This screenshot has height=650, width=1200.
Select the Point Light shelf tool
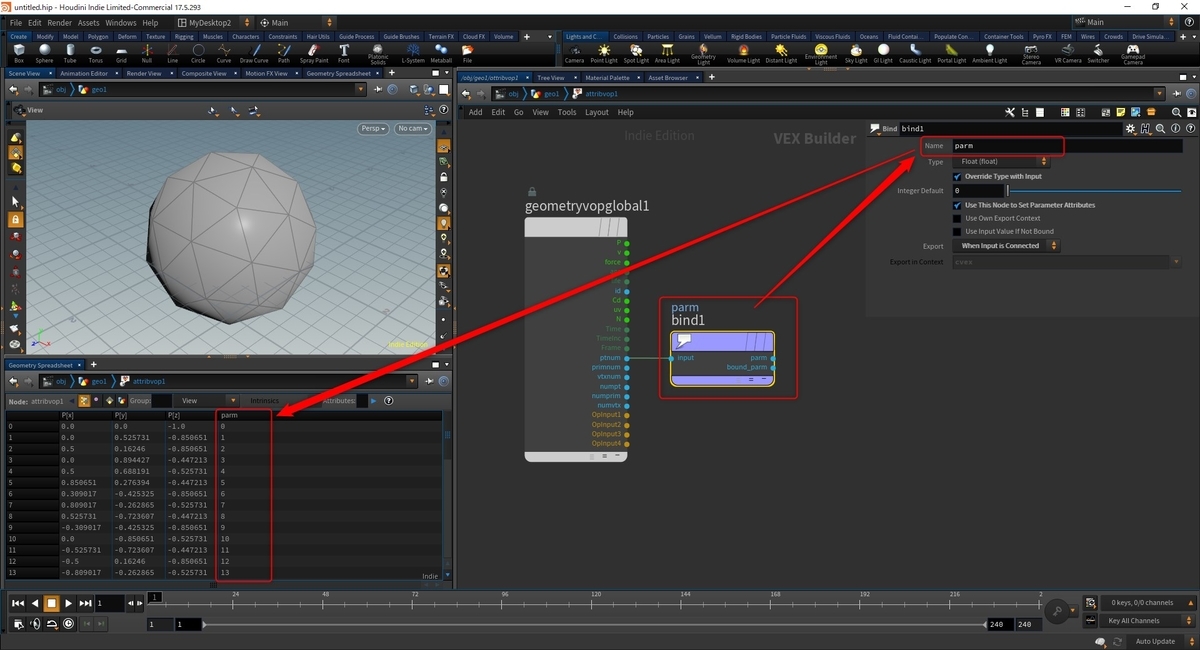[604, 52]
